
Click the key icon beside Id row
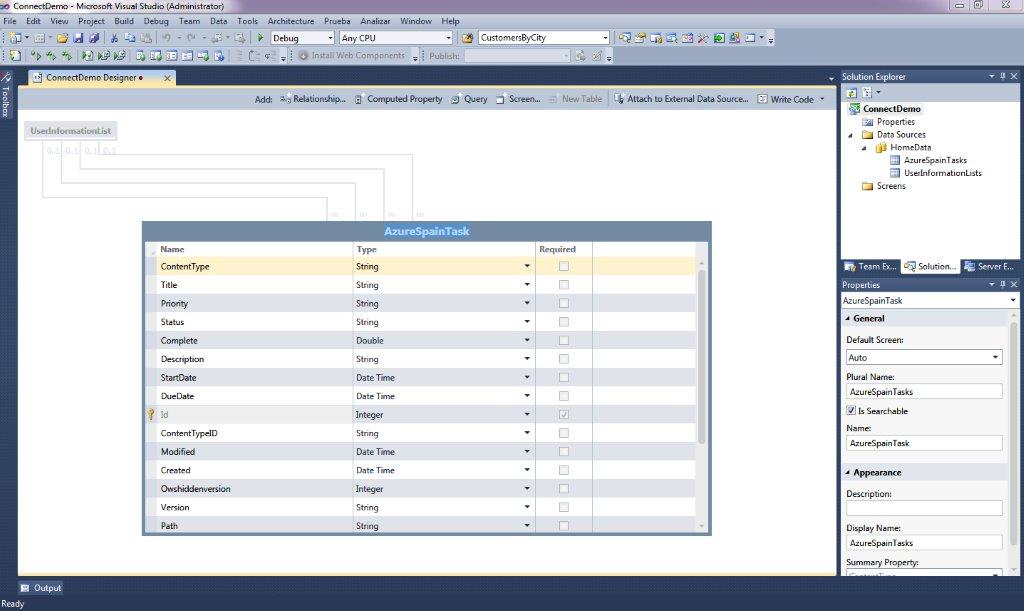[151, 415]
